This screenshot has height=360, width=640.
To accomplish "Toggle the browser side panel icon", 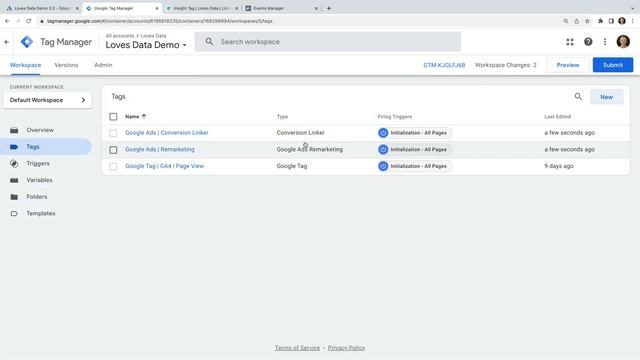I will (611, 21).
